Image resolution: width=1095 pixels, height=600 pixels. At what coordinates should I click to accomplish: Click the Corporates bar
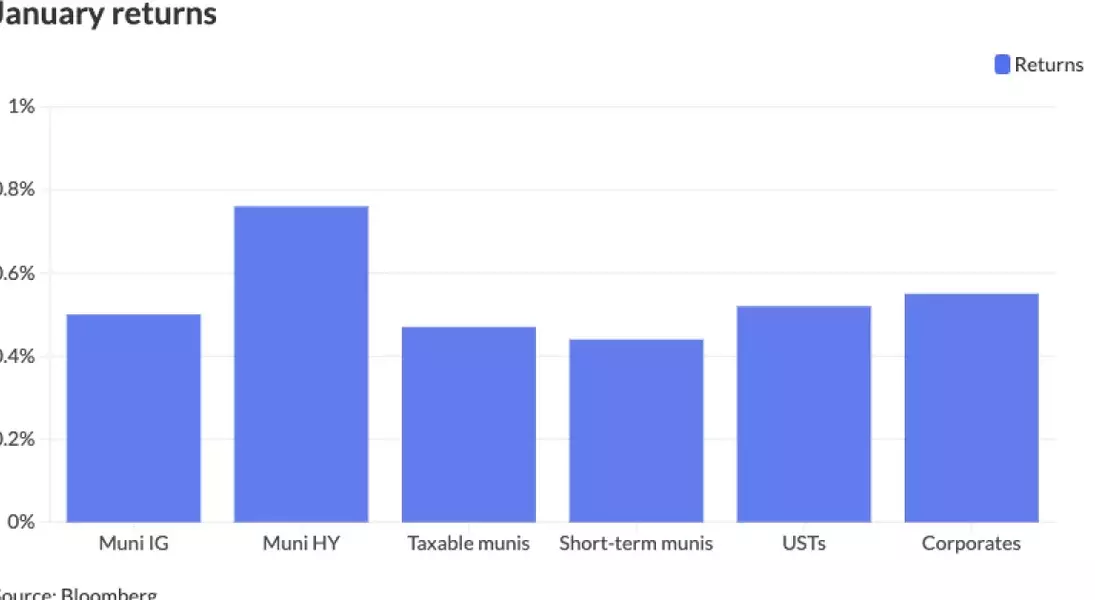971,408
